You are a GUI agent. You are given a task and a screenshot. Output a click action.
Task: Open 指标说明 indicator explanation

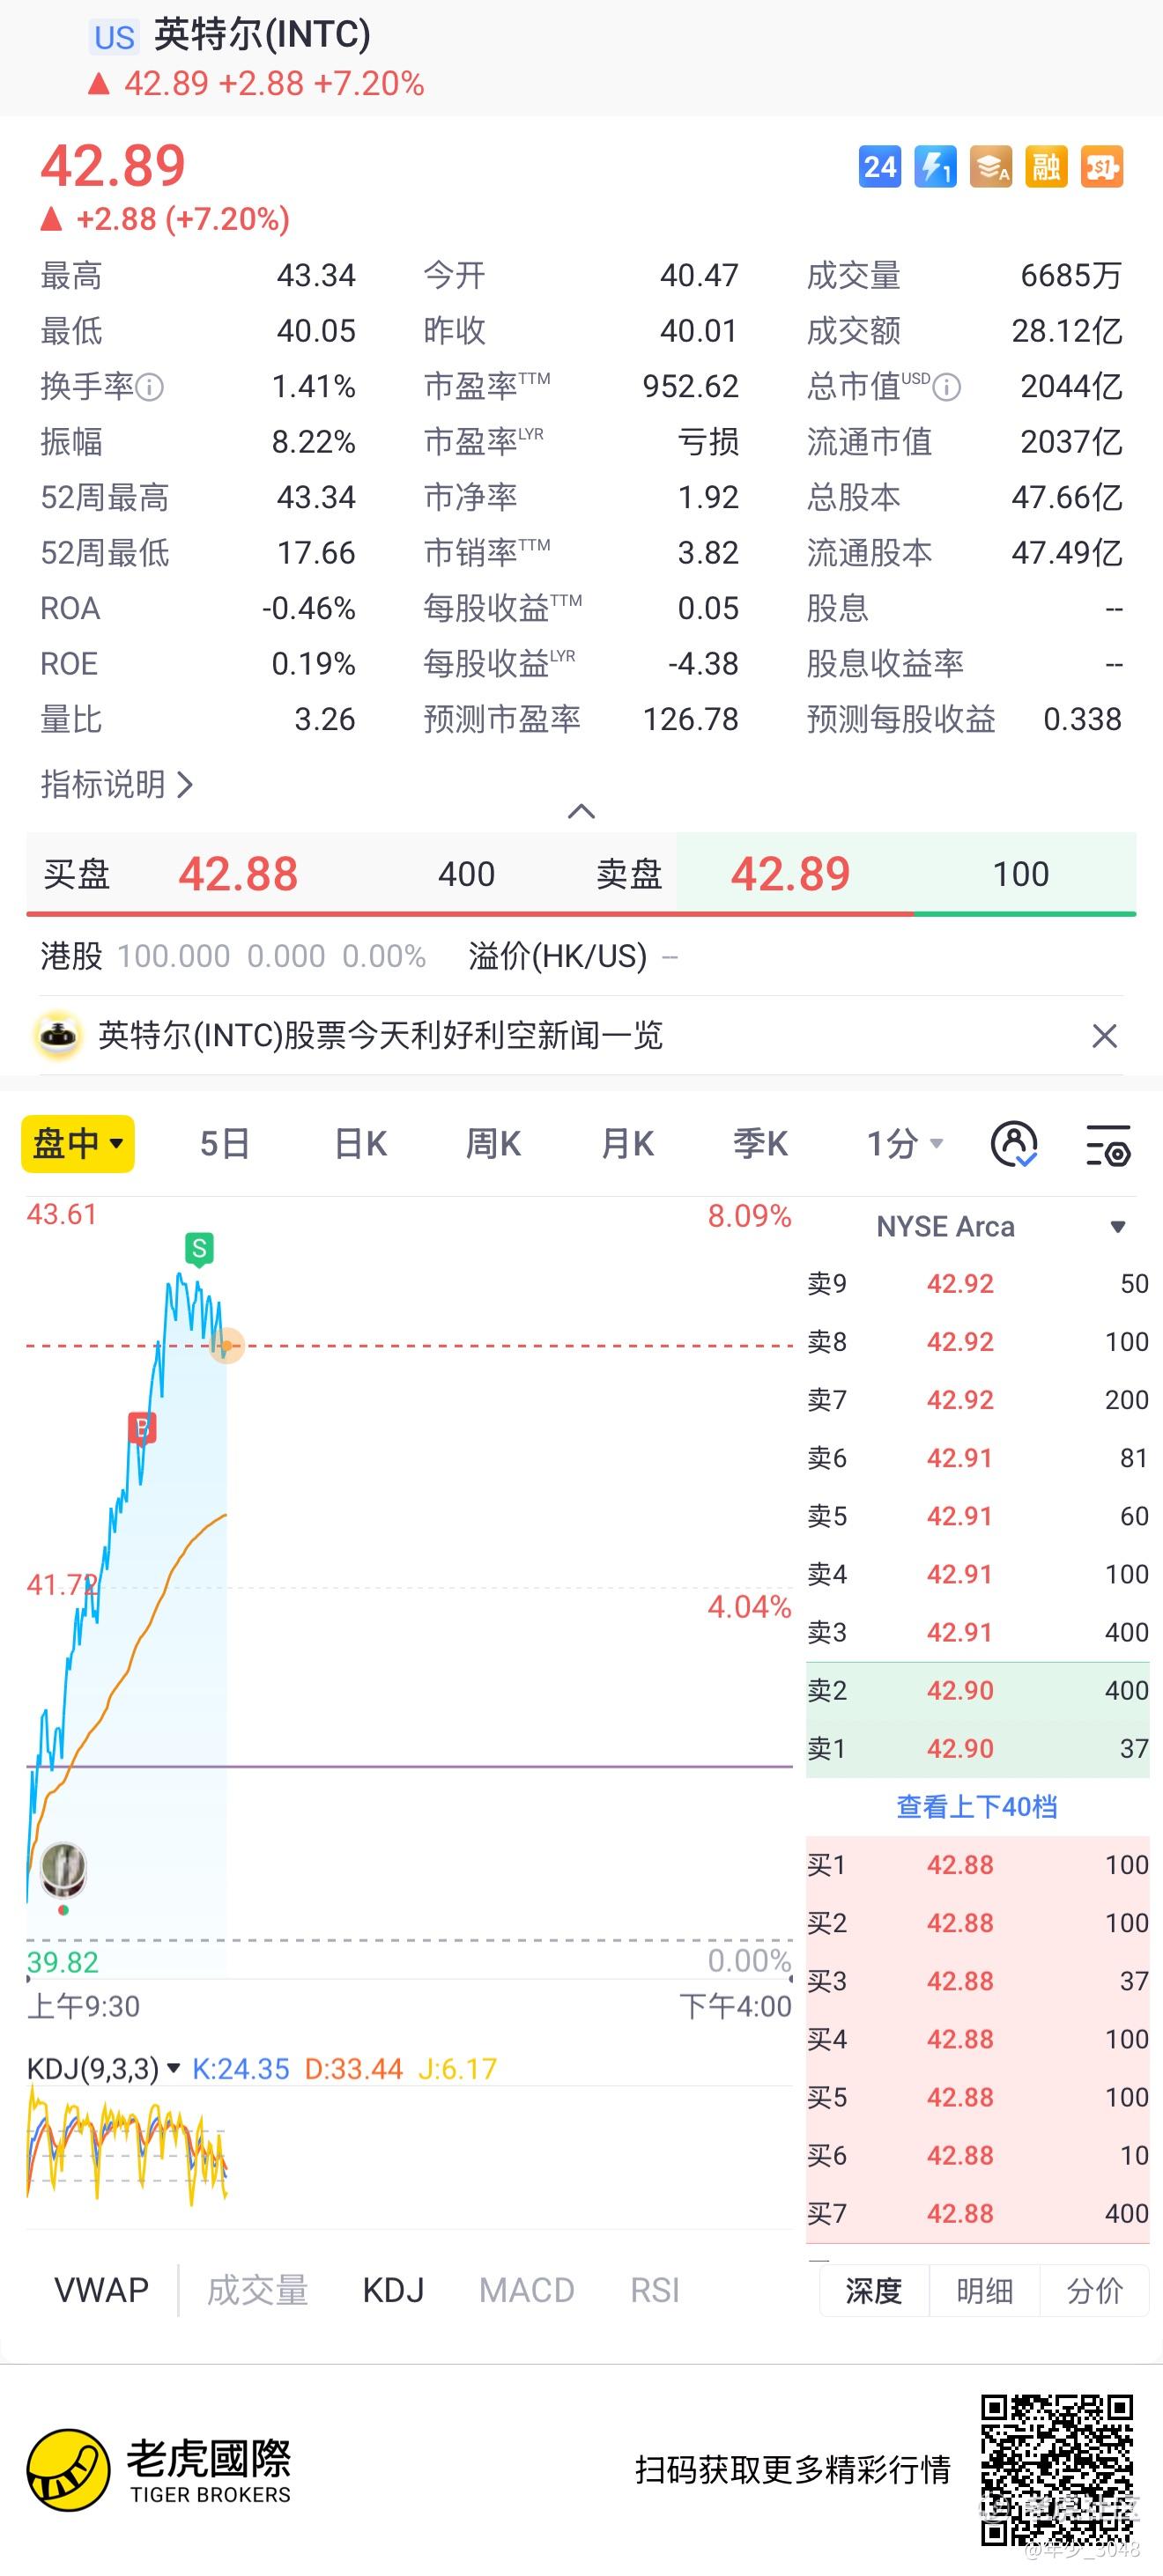[x=117, y=785]
